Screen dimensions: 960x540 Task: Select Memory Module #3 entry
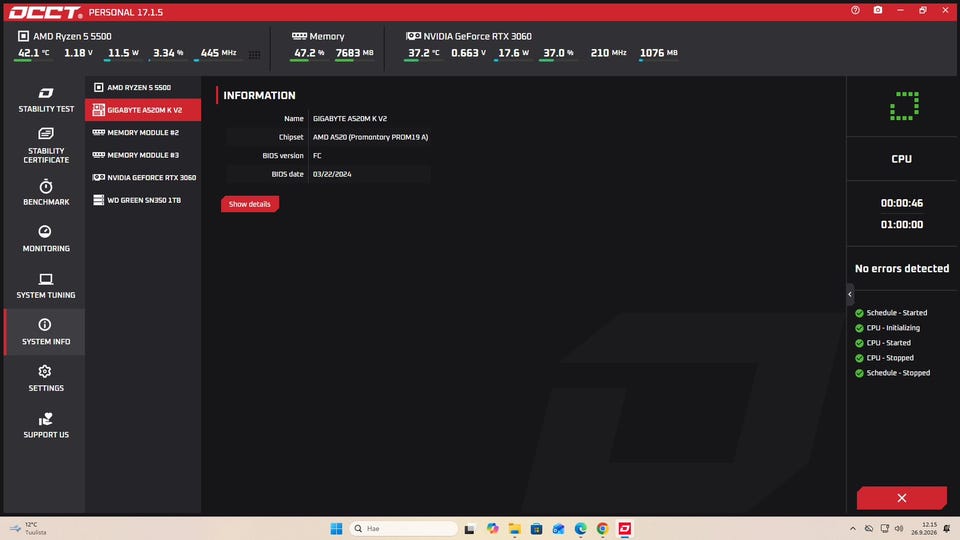coord(143,155)
